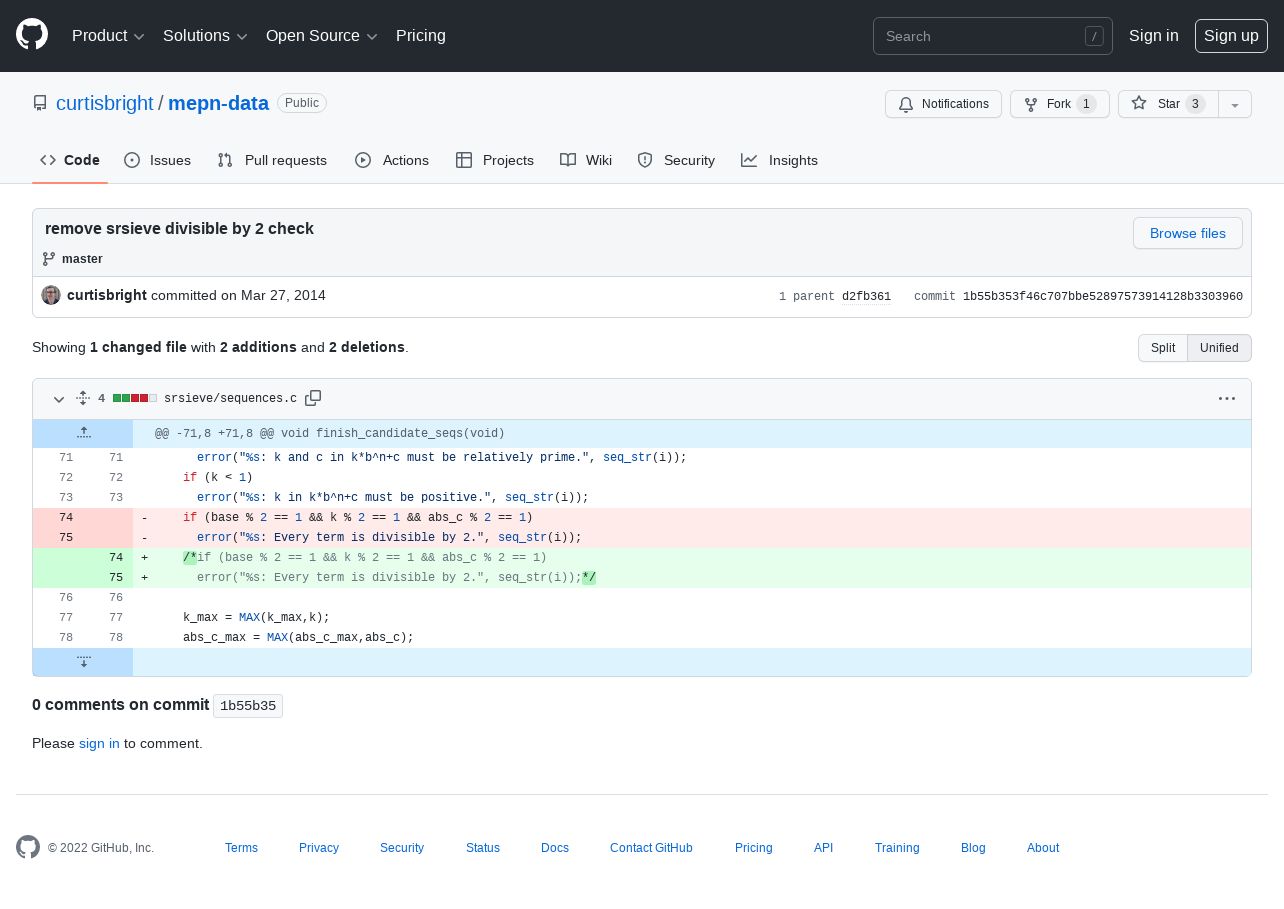Open the Actions tab

pyautogui.click(x=392, y=160)
